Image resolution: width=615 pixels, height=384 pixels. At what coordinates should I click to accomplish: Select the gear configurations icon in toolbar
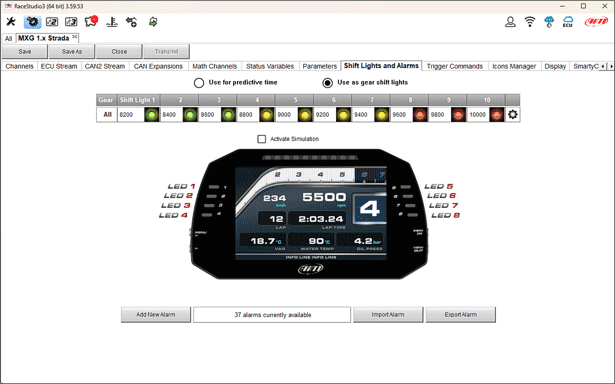(32, 22)
